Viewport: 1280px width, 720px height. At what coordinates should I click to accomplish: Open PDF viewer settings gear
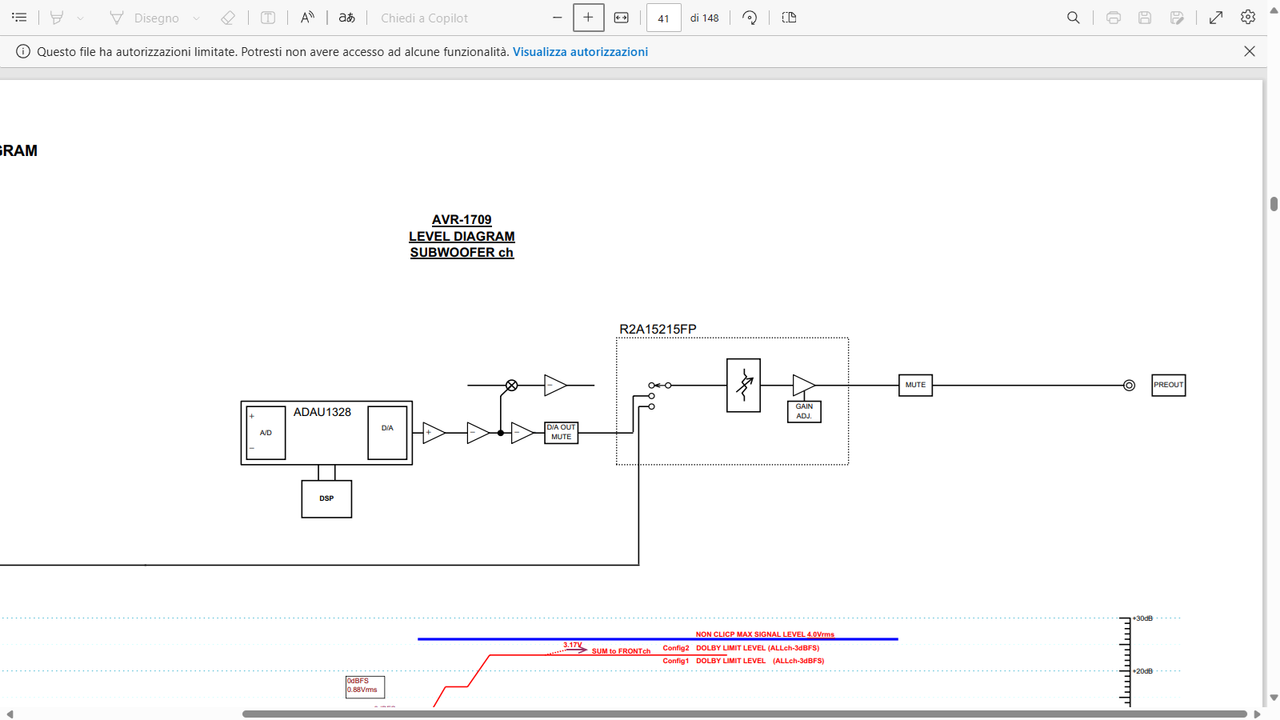pos(1248,18)
